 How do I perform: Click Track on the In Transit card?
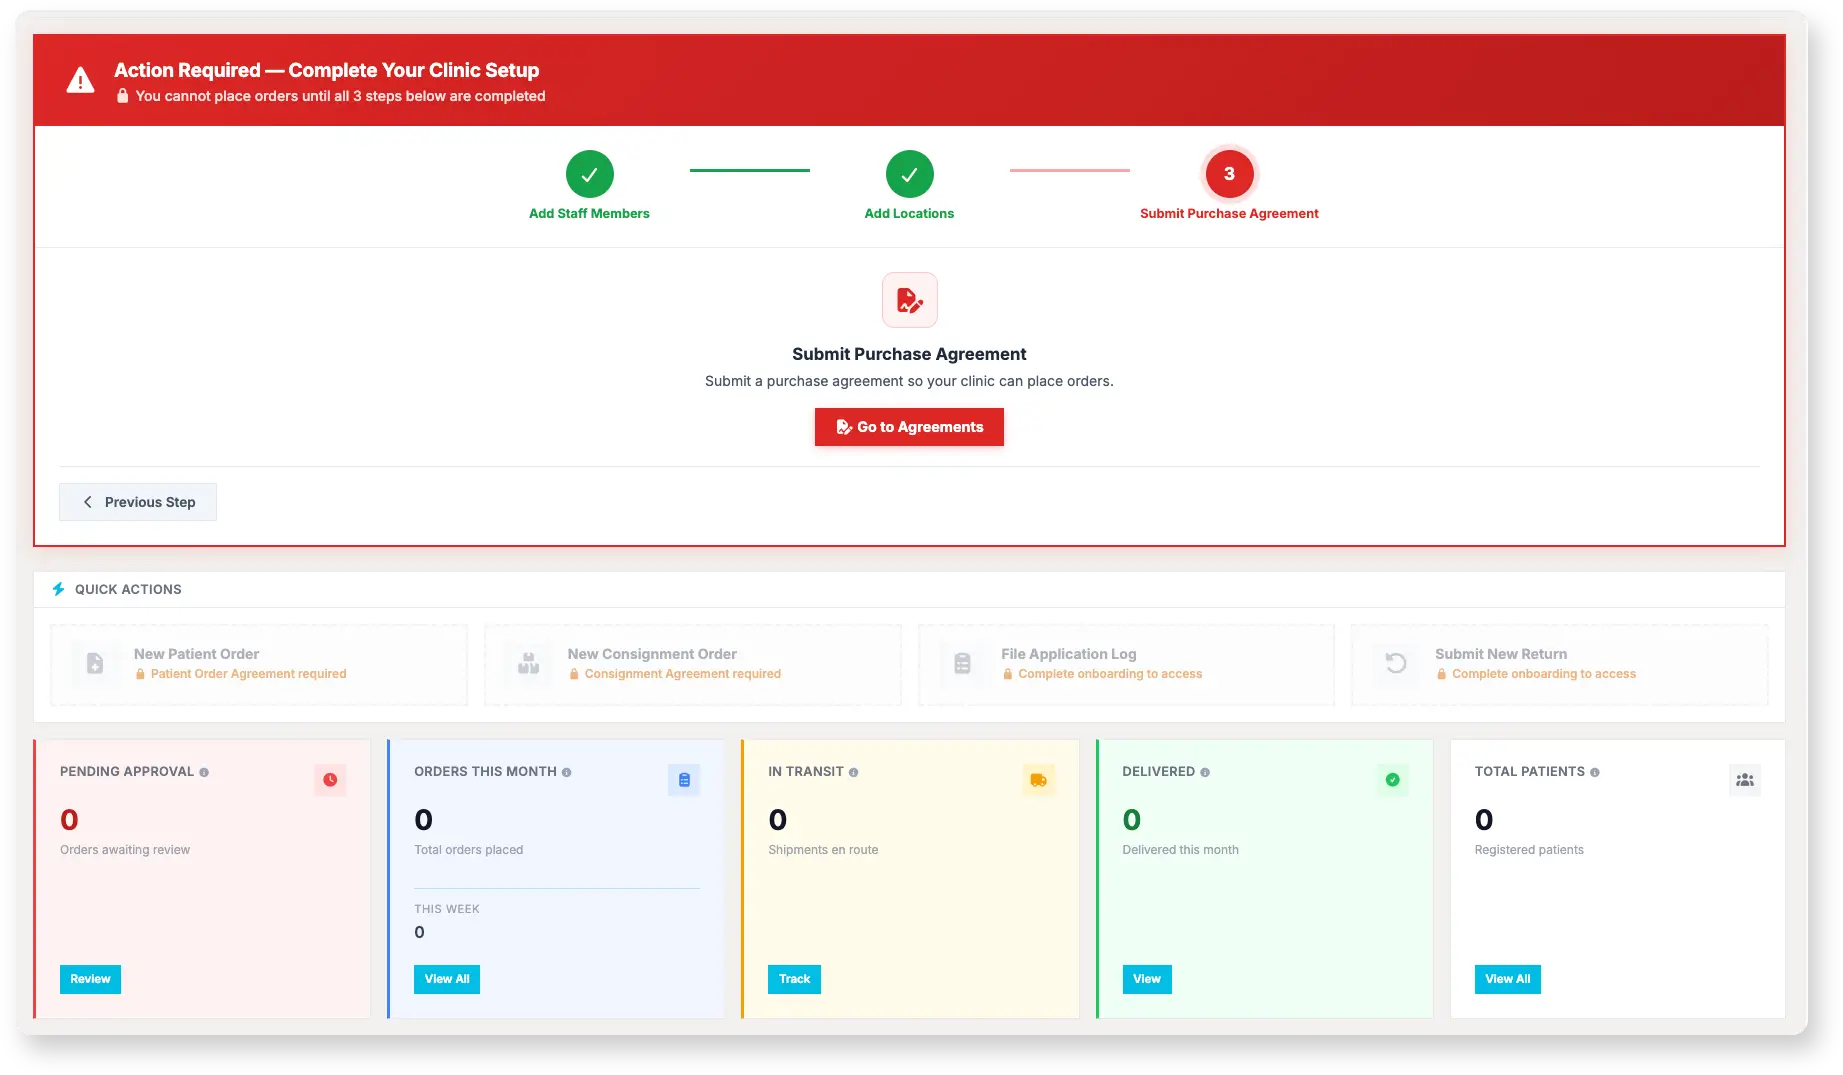(795, 979)
